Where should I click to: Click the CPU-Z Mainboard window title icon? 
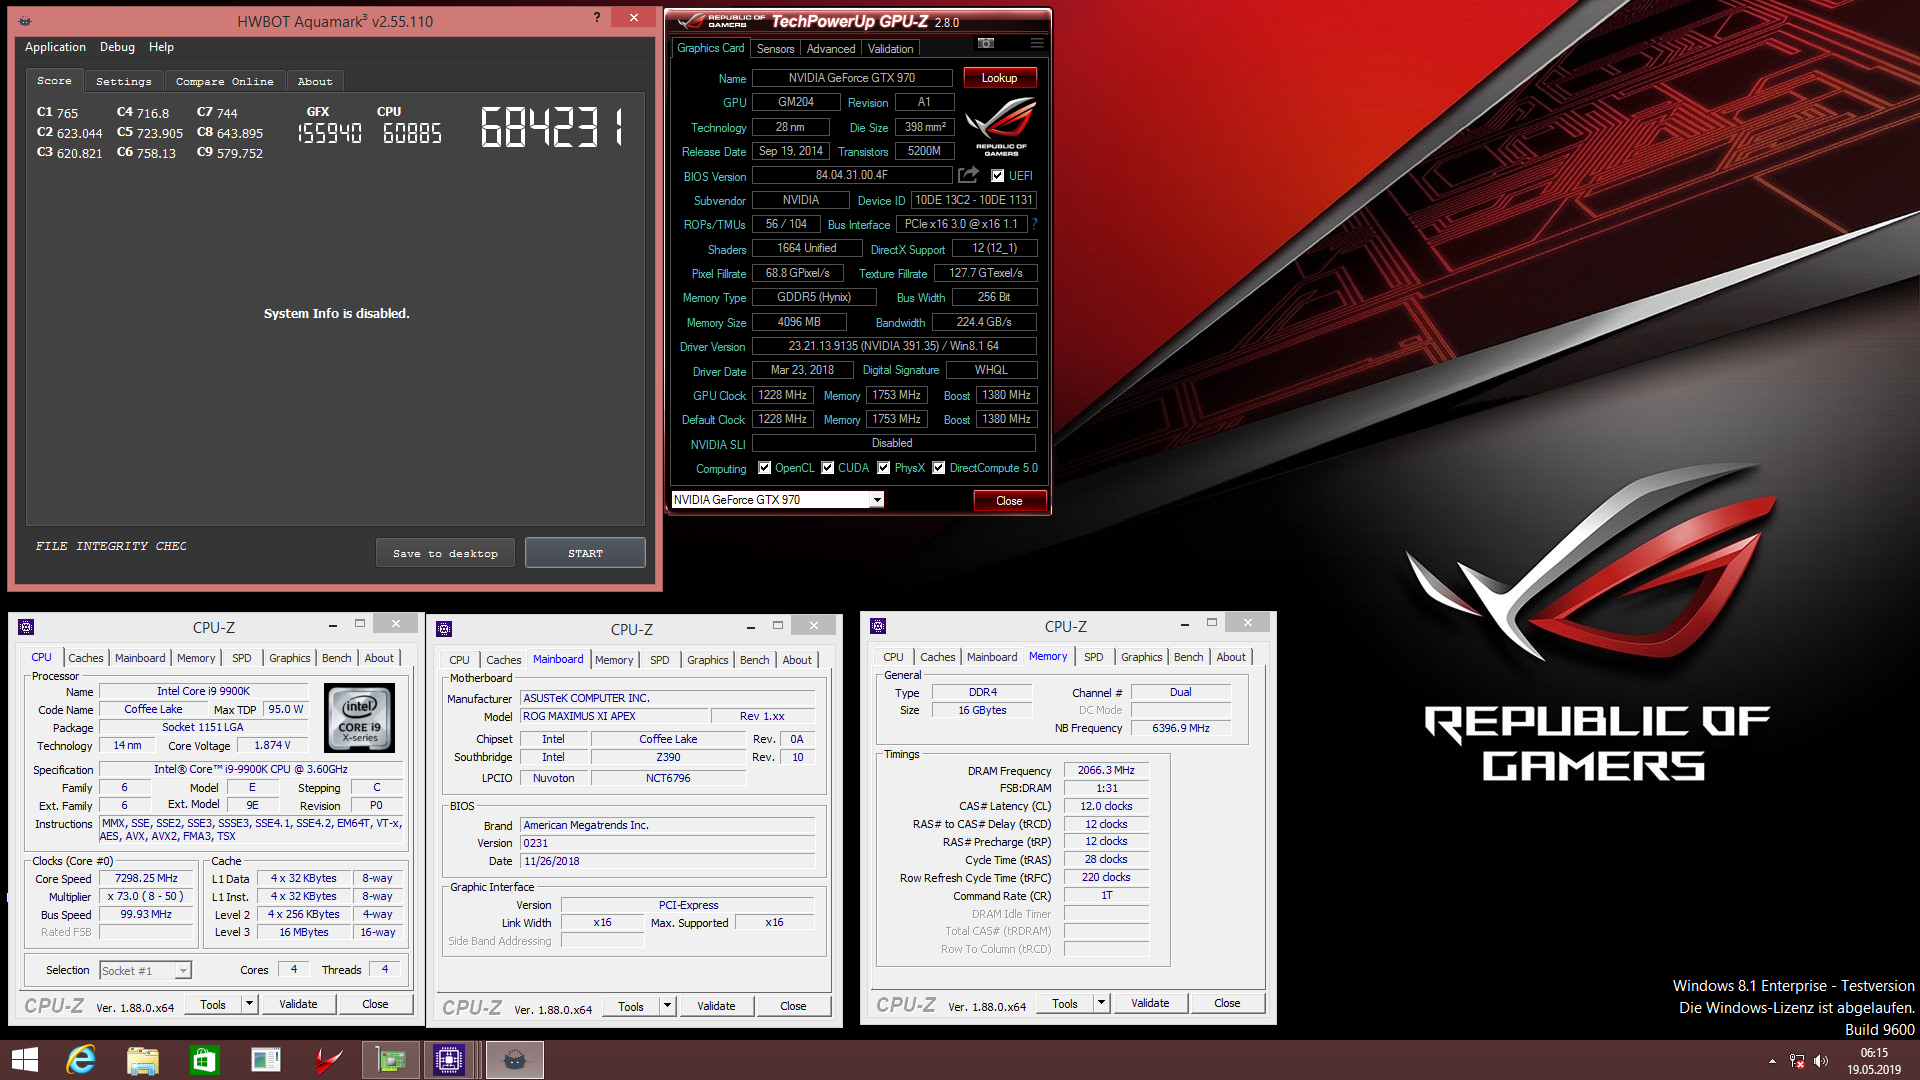point(444,629)
